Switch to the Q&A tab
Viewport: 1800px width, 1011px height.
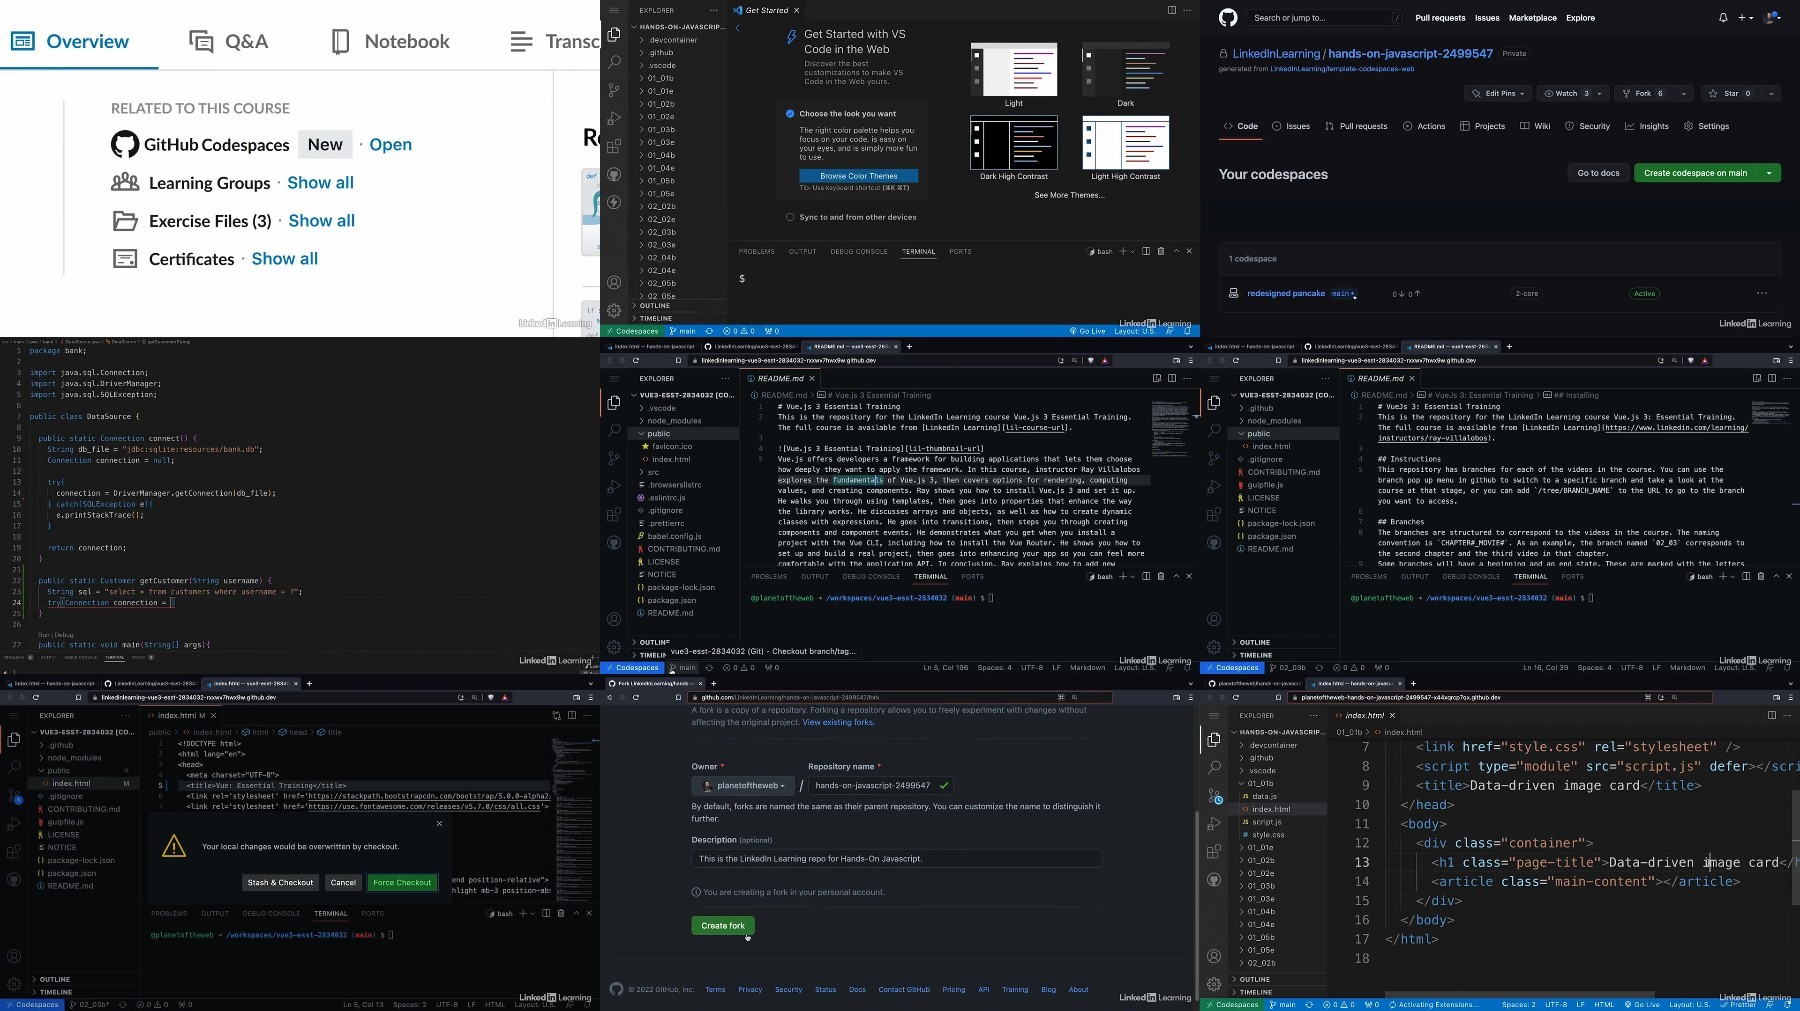point(229,41)
